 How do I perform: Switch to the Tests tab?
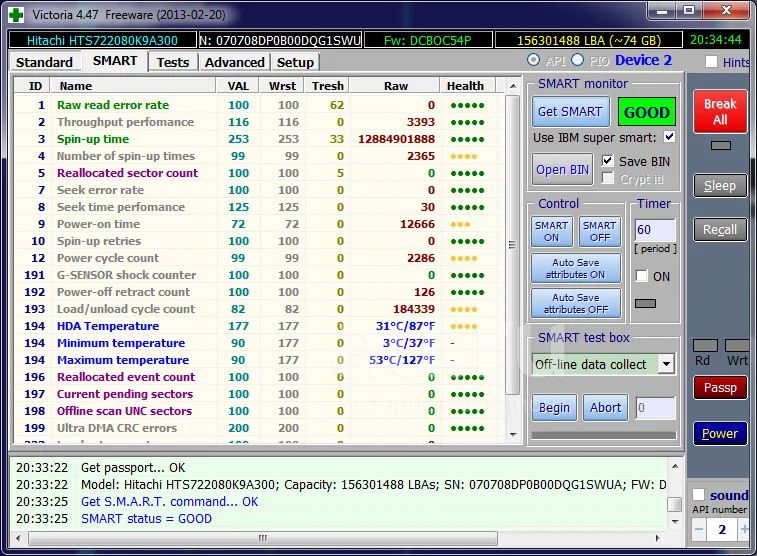[x=173, y=62]
